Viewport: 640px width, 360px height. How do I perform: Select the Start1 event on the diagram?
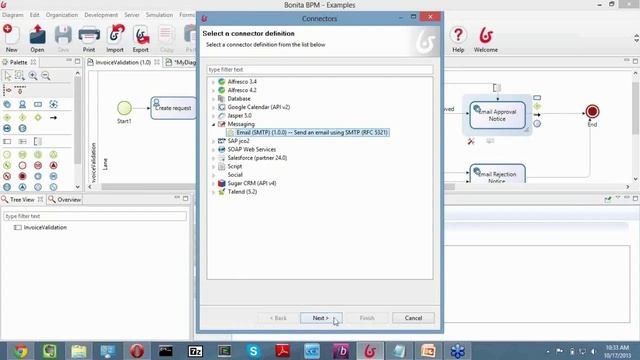pyautogui.click(x=124, y=108)
